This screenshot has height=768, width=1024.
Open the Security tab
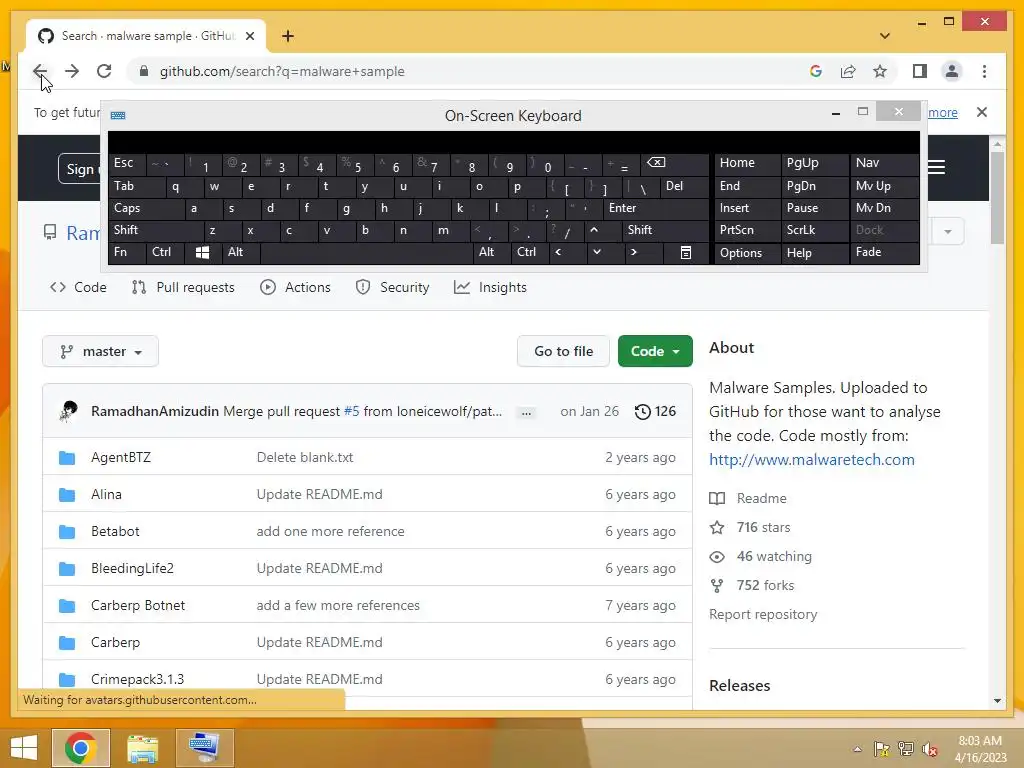pyautogui.click(x=392, y=287)
